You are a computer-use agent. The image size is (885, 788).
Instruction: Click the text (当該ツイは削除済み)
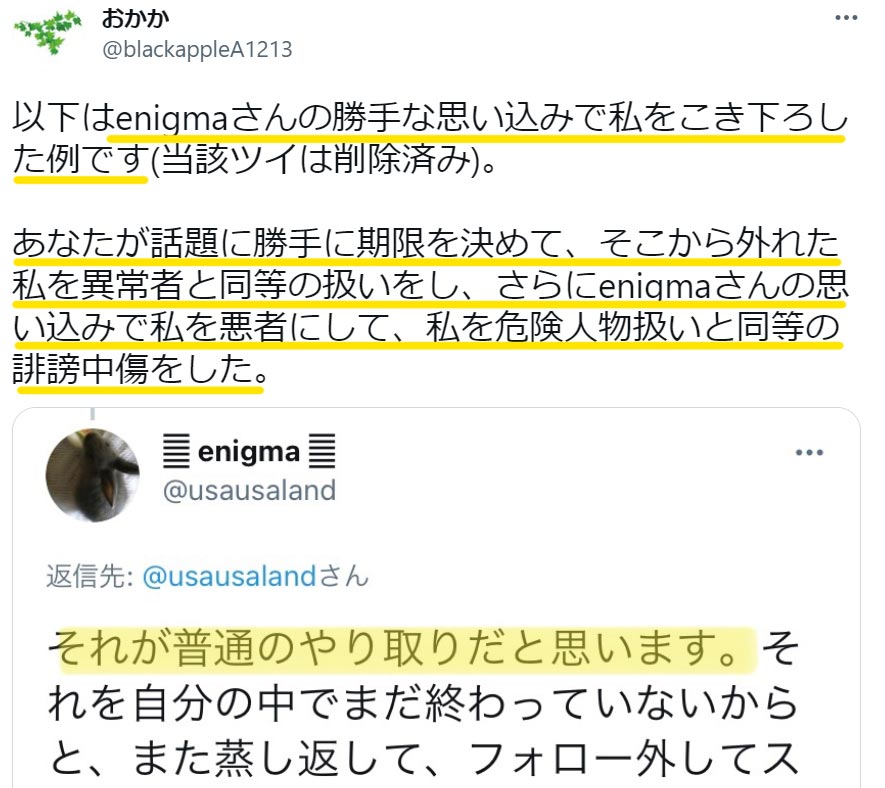(325, 160)
